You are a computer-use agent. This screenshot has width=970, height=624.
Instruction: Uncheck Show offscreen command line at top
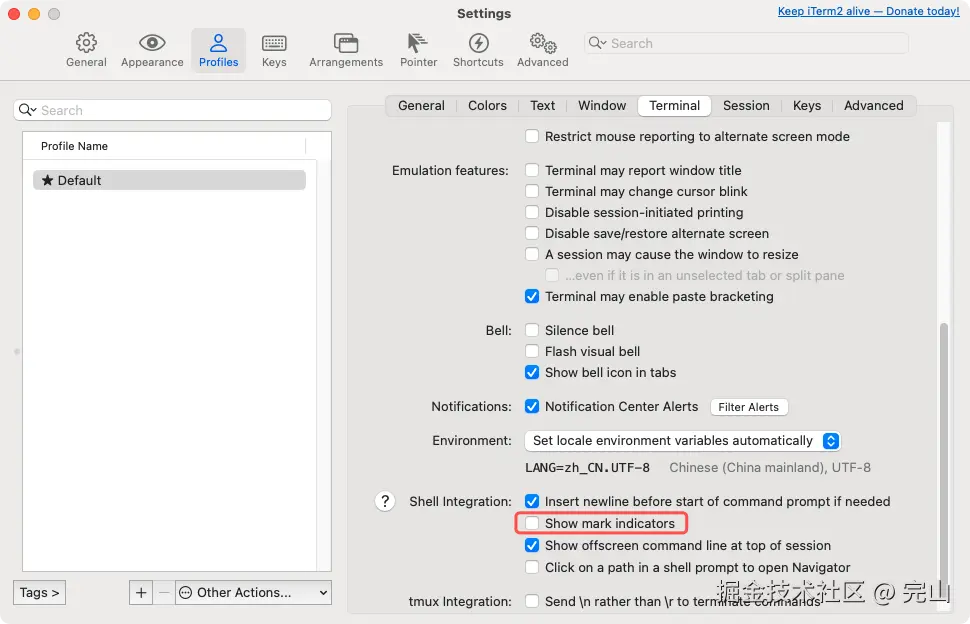tap(531, 545)
